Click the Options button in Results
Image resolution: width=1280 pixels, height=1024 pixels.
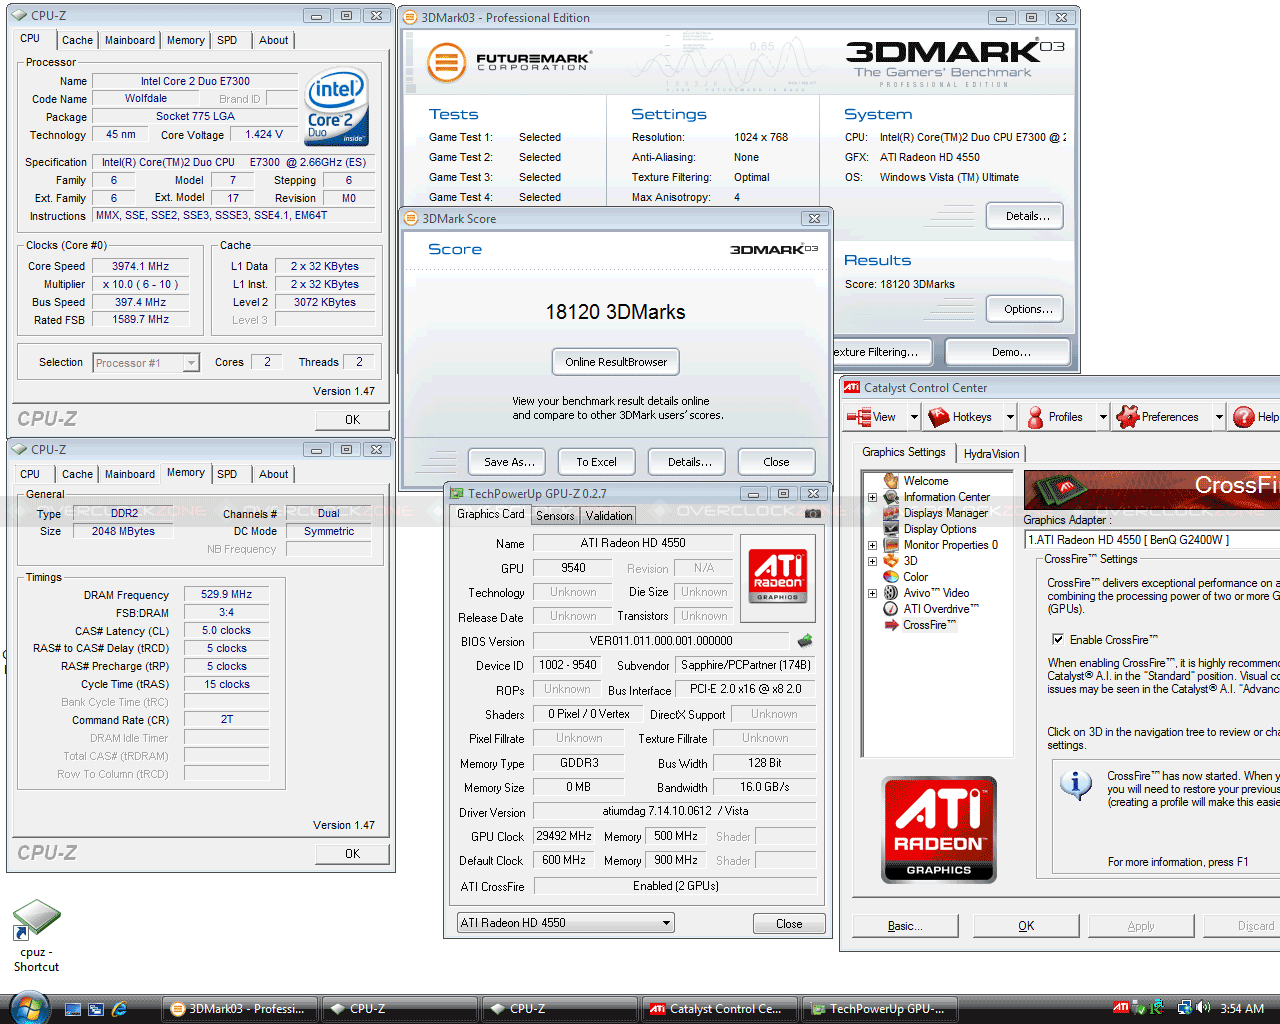click(1027, 309)
